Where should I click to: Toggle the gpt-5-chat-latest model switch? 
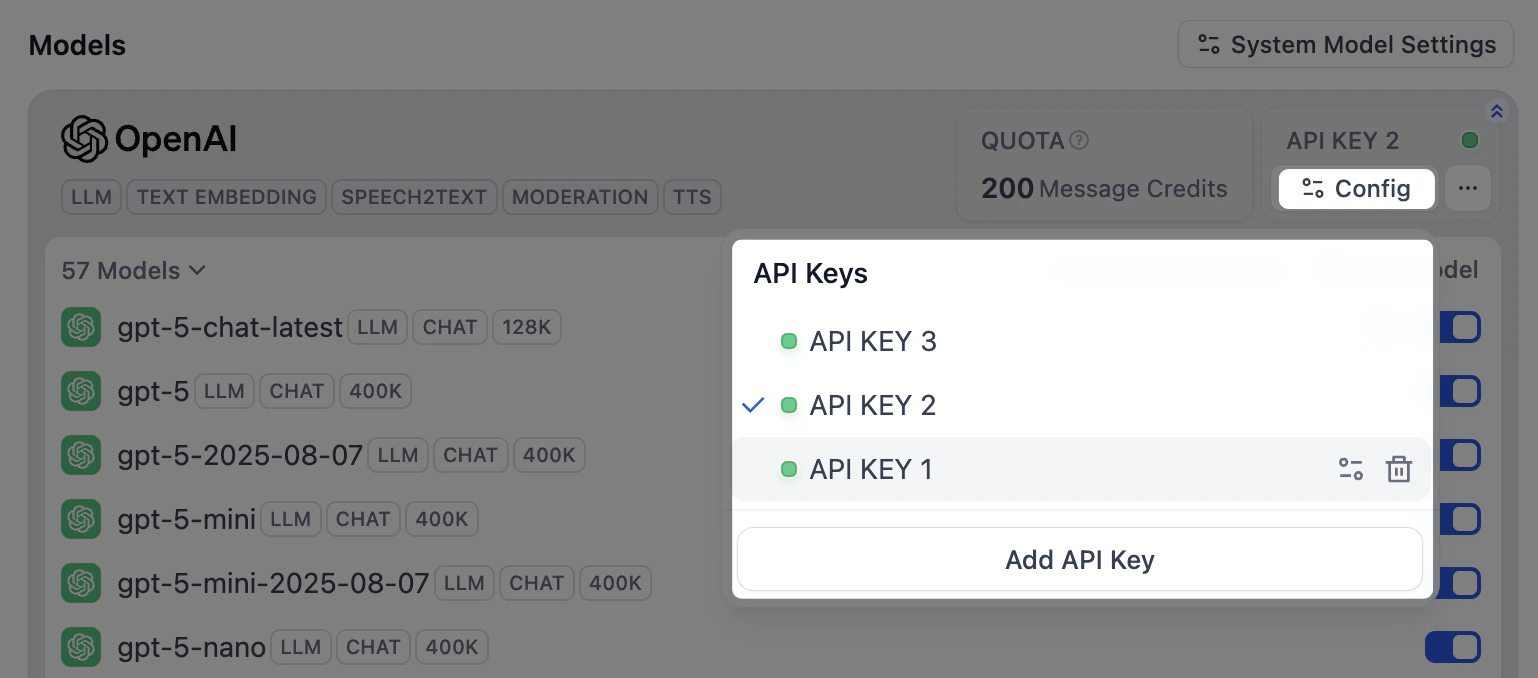[1453, 327]
